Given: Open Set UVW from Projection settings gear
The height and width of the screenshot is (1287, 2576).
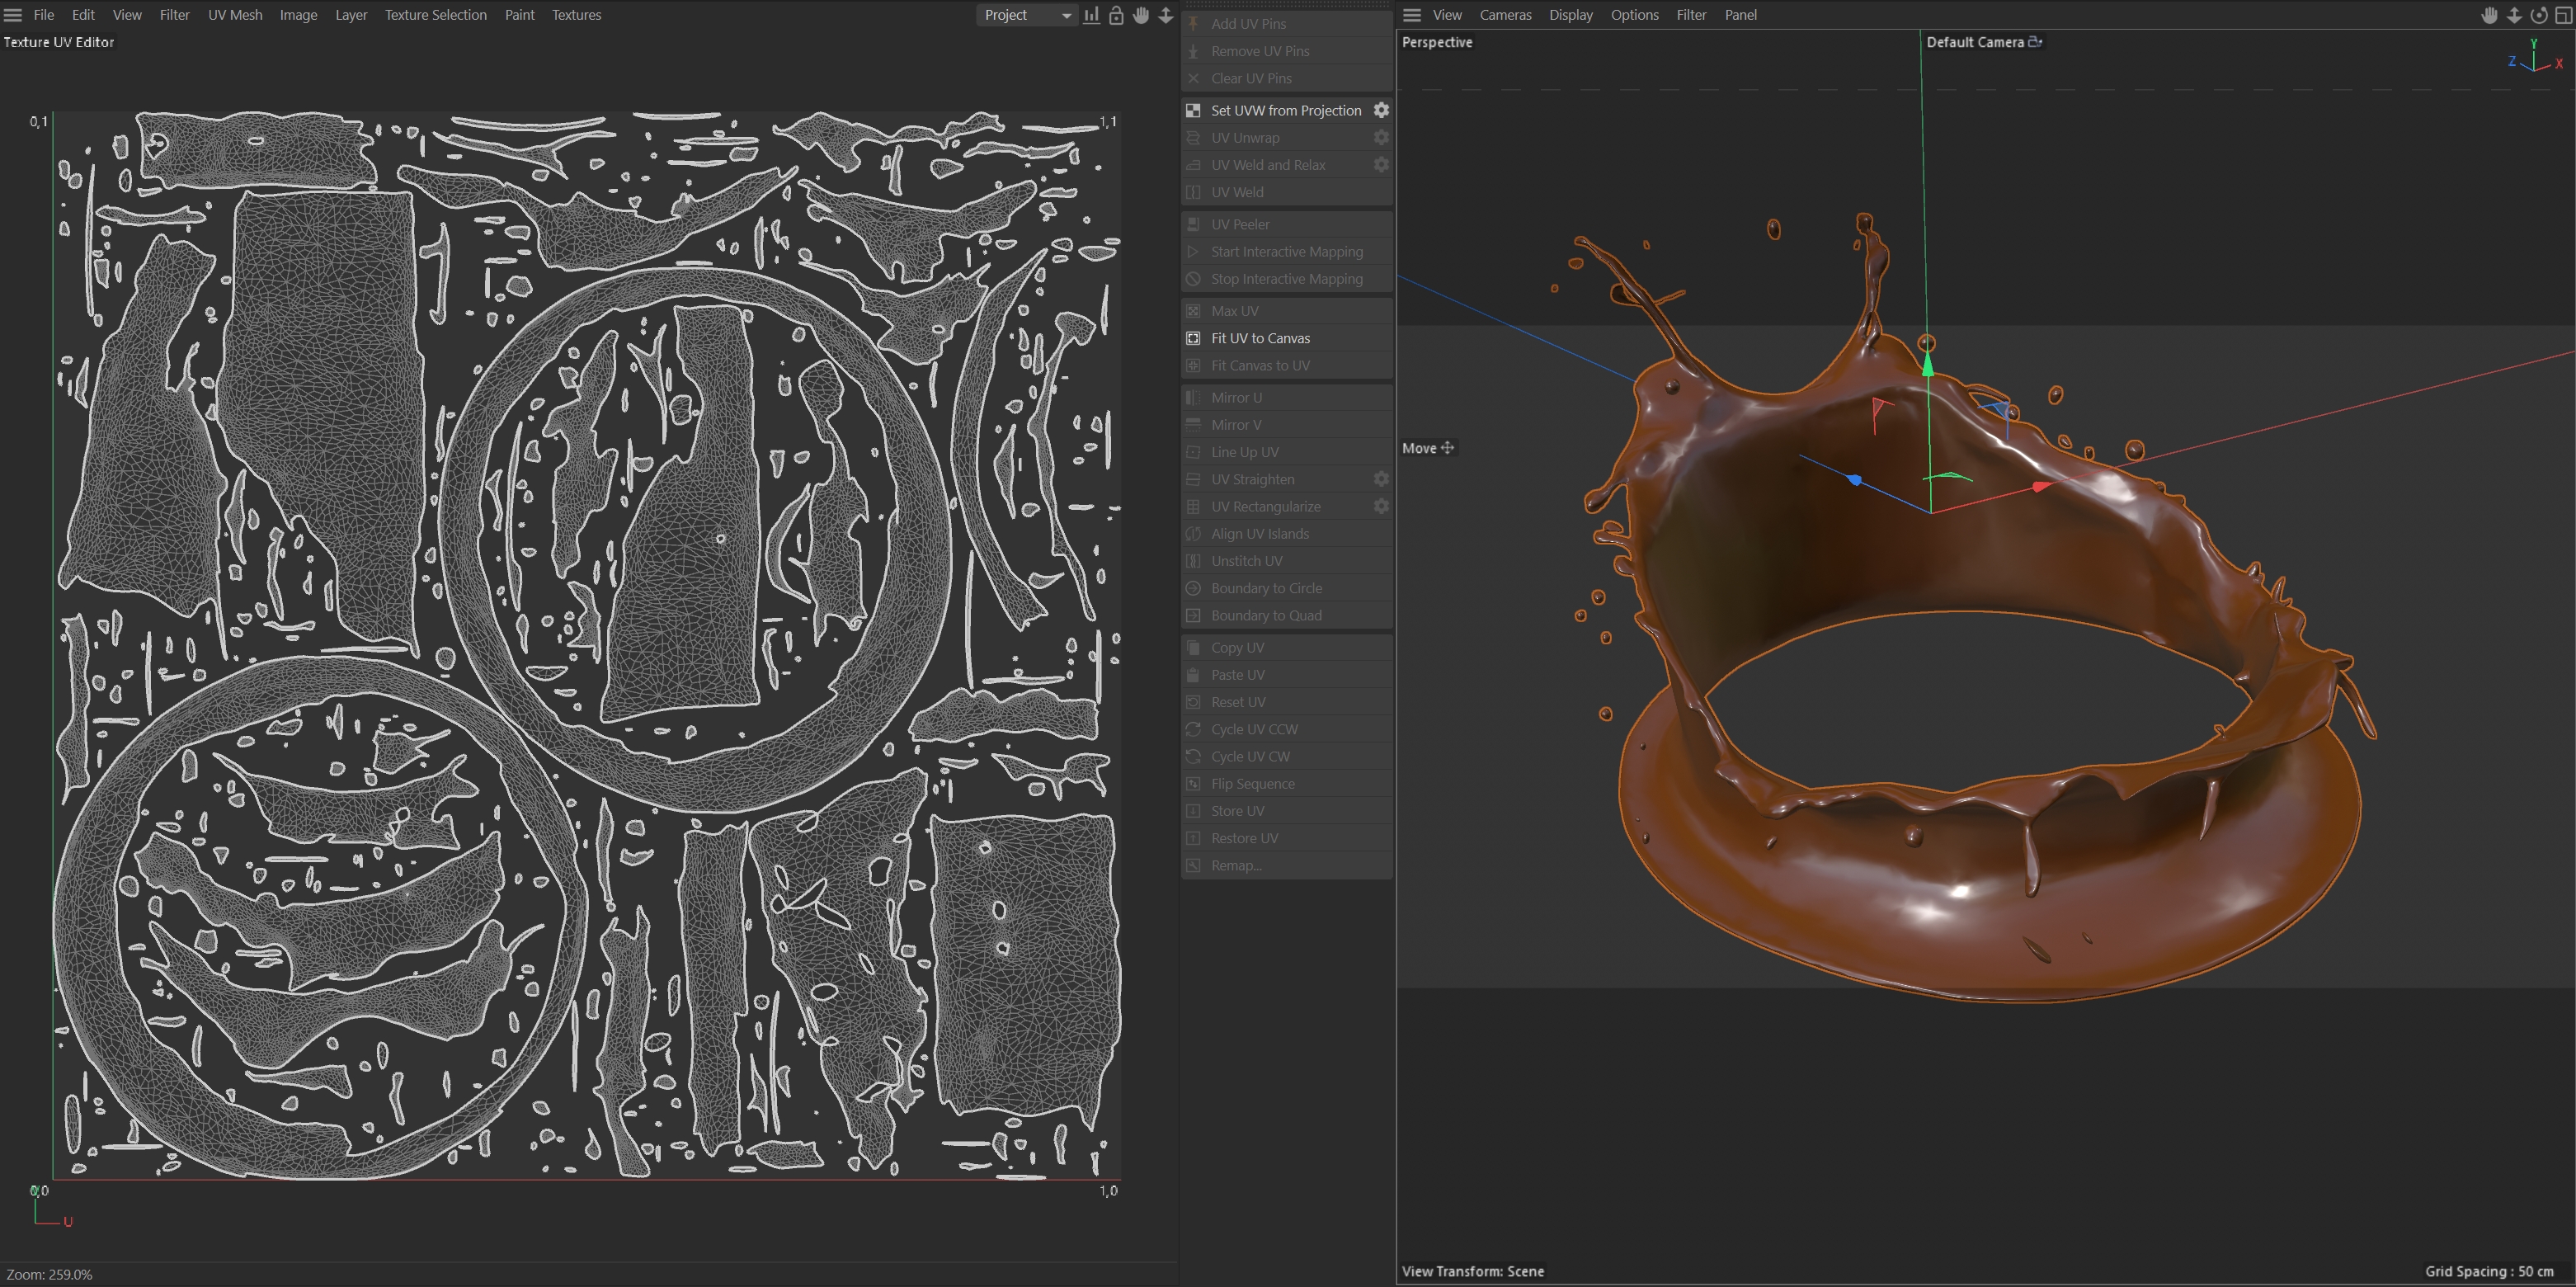Looking at the screenshot, I should point(1381,110).
